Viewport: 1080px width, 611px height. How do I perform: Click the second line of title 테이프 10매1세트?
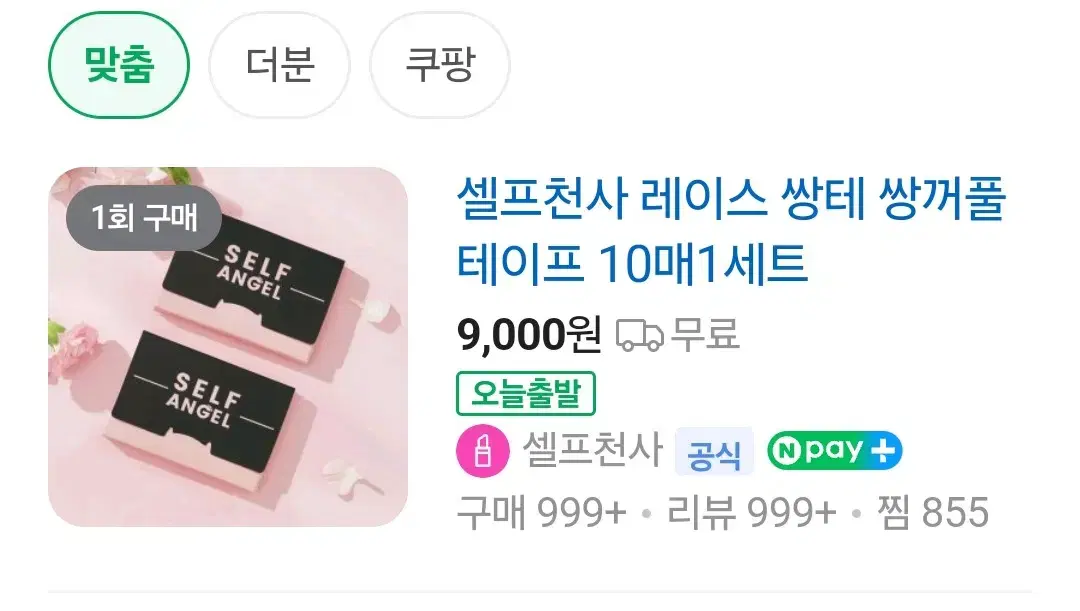(632, 263)
